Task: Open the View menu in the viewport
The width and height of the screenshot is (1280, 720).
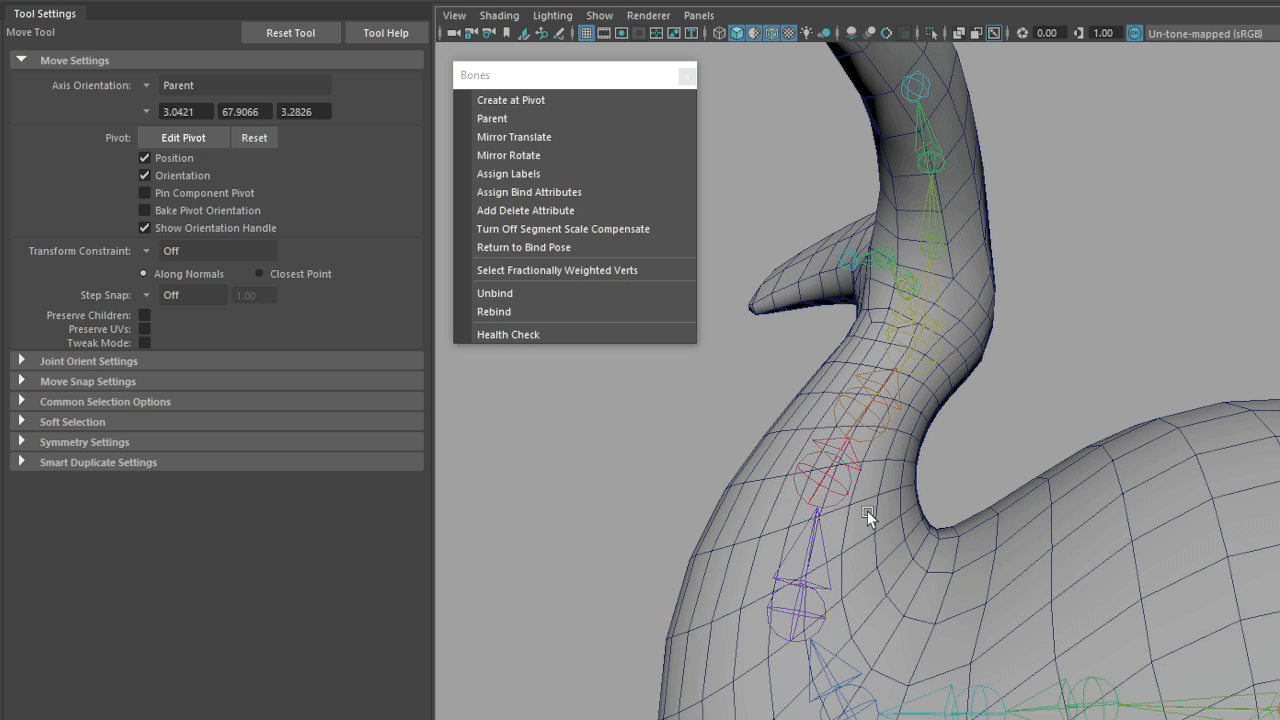Action: tap(454, 15)
